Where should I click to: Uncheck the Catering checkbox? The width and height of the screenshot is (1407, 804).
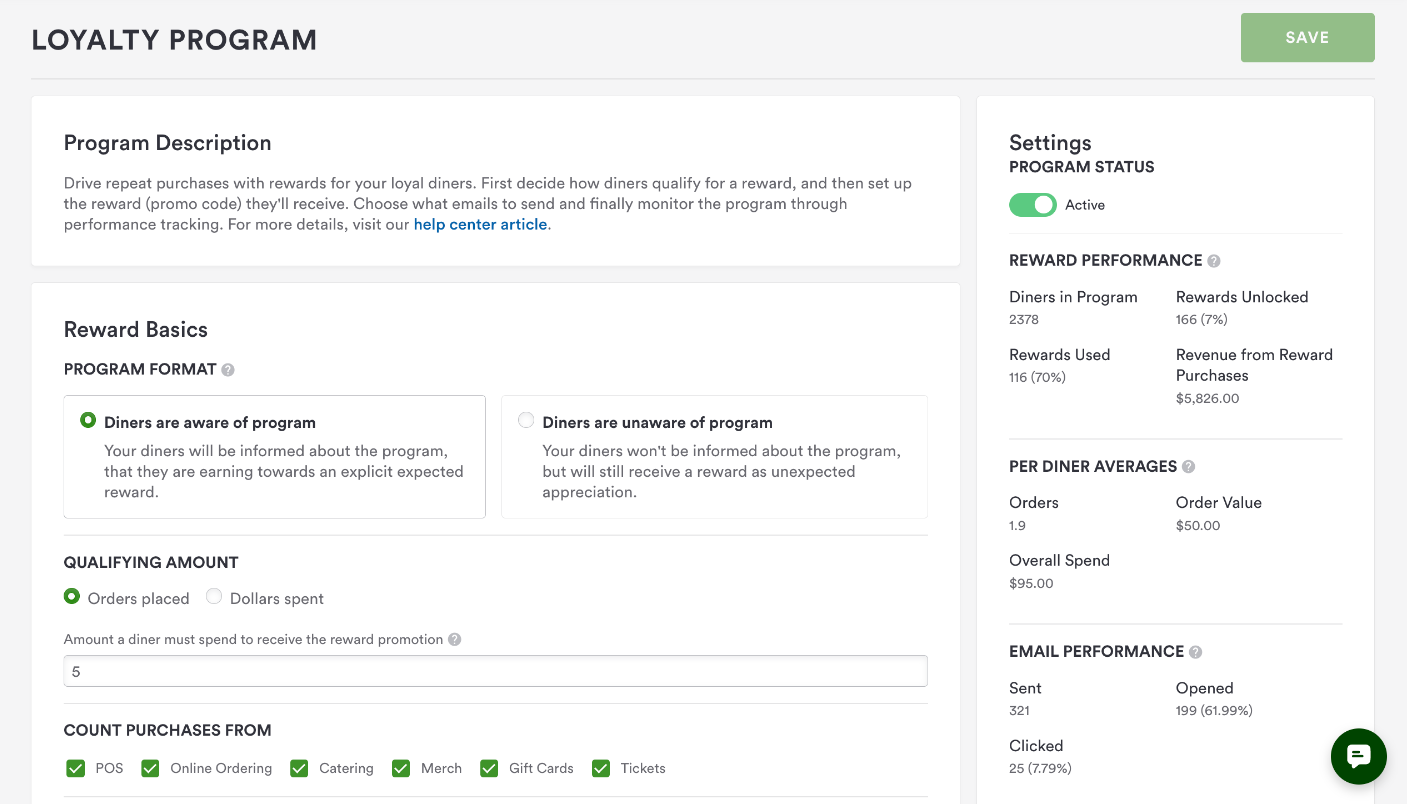[299, 768]
